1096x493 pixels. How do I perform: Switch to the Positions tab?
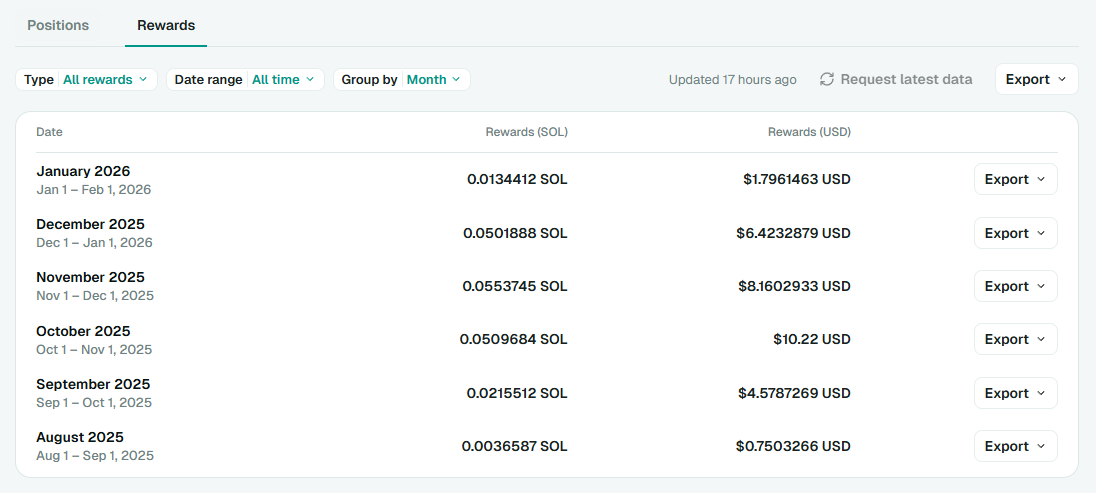click(58, 25)
